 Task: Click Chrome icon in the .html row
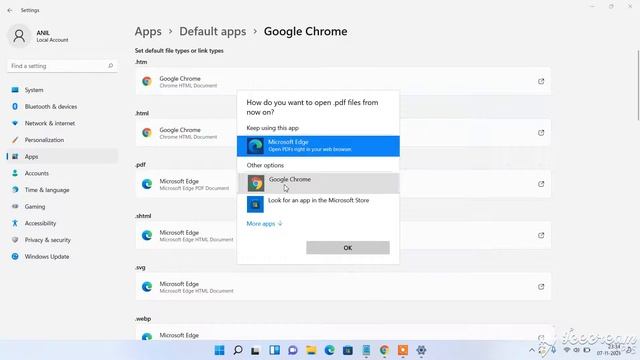147,133
